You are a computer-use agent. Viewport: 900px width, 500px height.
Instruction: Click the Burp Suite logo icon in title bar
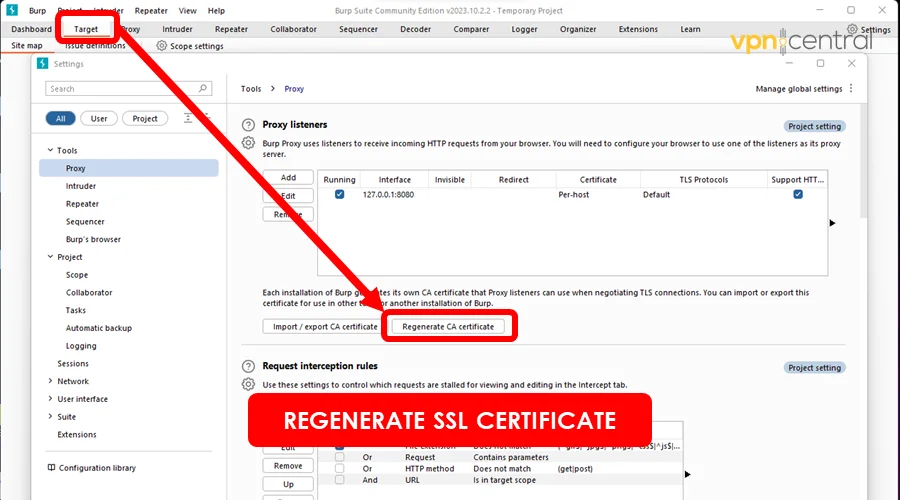point(11,10)
